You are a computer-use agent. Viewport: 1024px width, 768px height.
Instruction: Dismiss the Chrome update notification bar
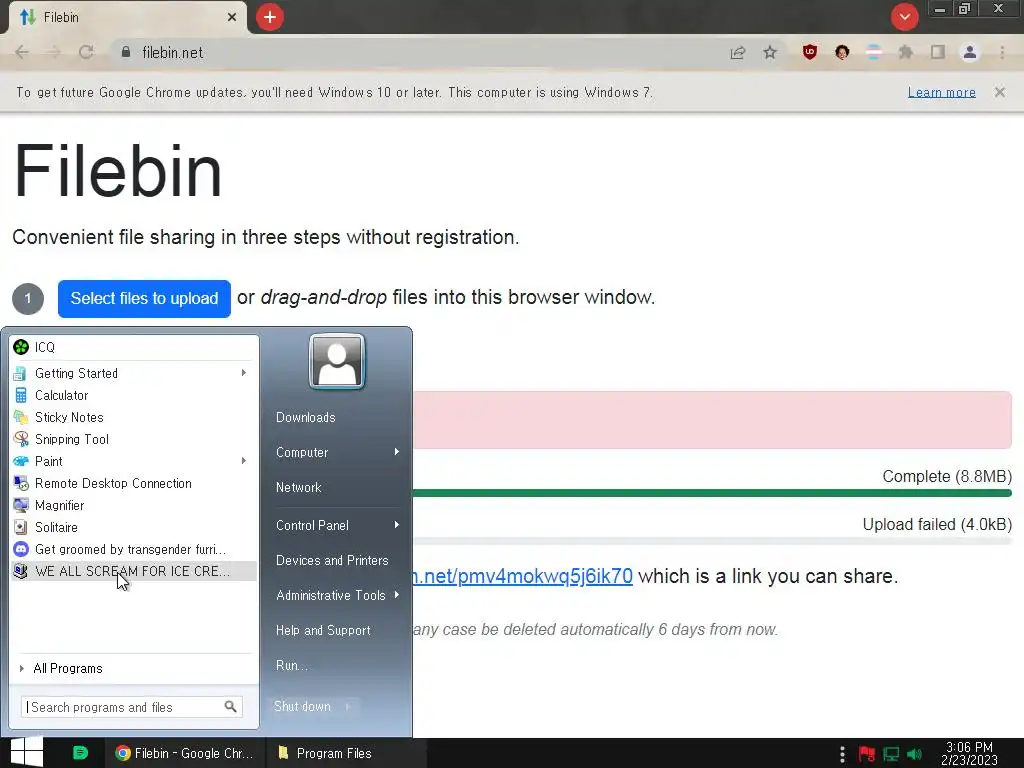[x=1000, y=92]
